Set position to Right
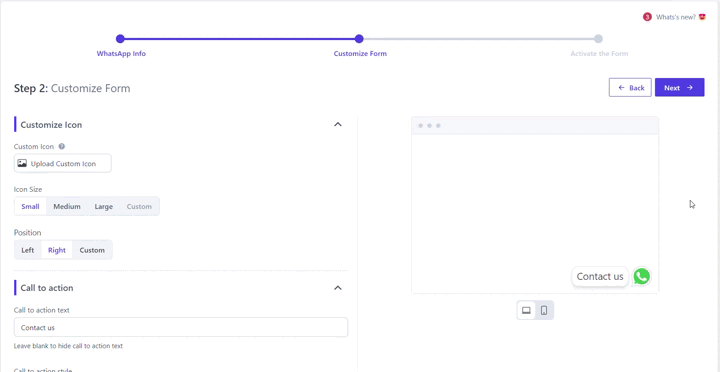Viewport: 720px width, 372px height. tap(57, 250)
